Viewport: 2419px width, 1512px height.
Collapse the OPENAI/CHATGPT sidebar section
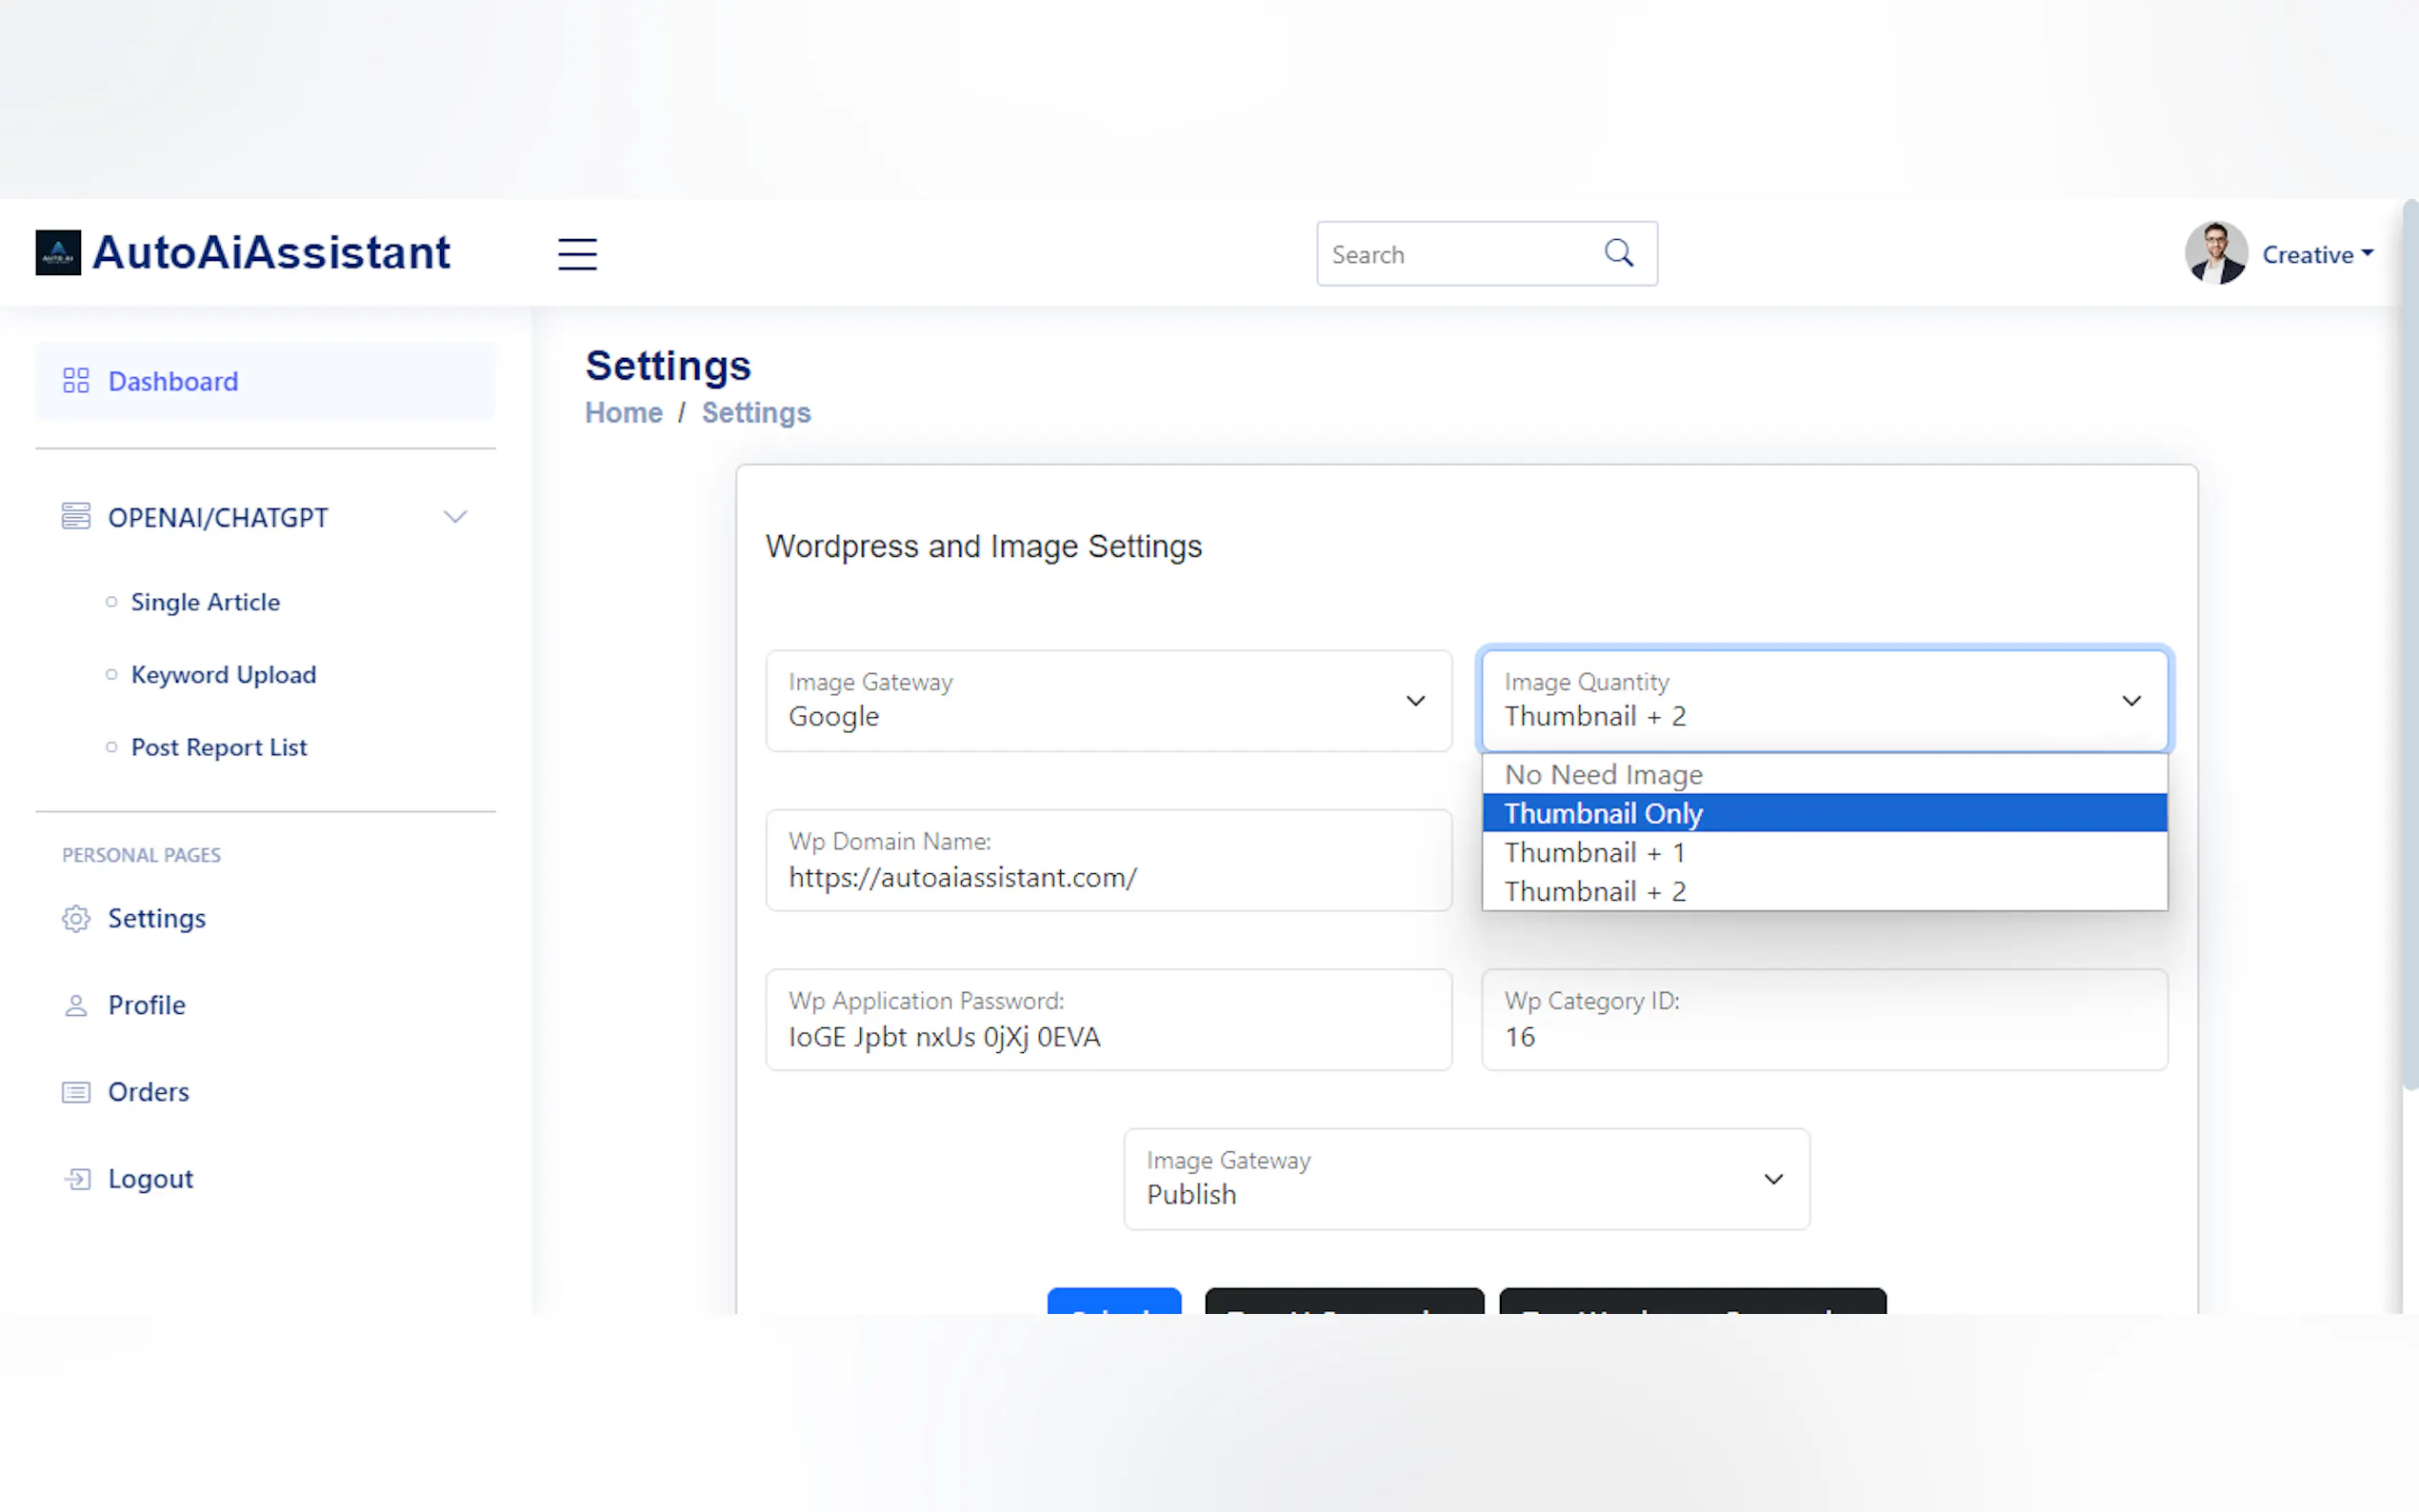(455, 517)
